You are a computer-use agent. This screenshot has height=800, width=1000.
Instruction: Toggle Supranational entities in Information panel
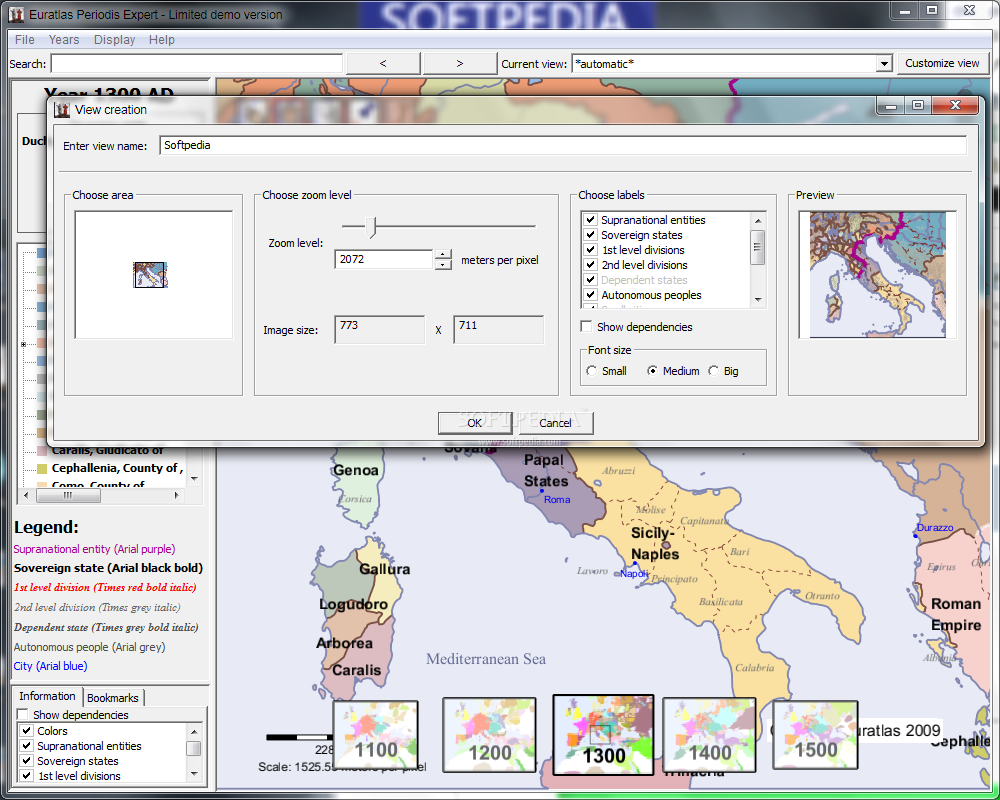pyautogui.click(x=26, y=745)
